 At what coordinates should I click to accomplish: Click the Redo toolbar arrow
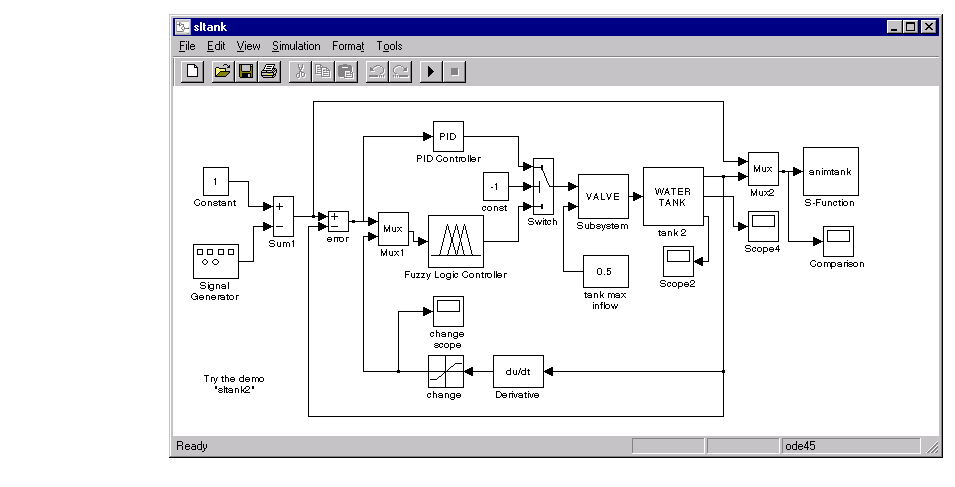(400, 71)
